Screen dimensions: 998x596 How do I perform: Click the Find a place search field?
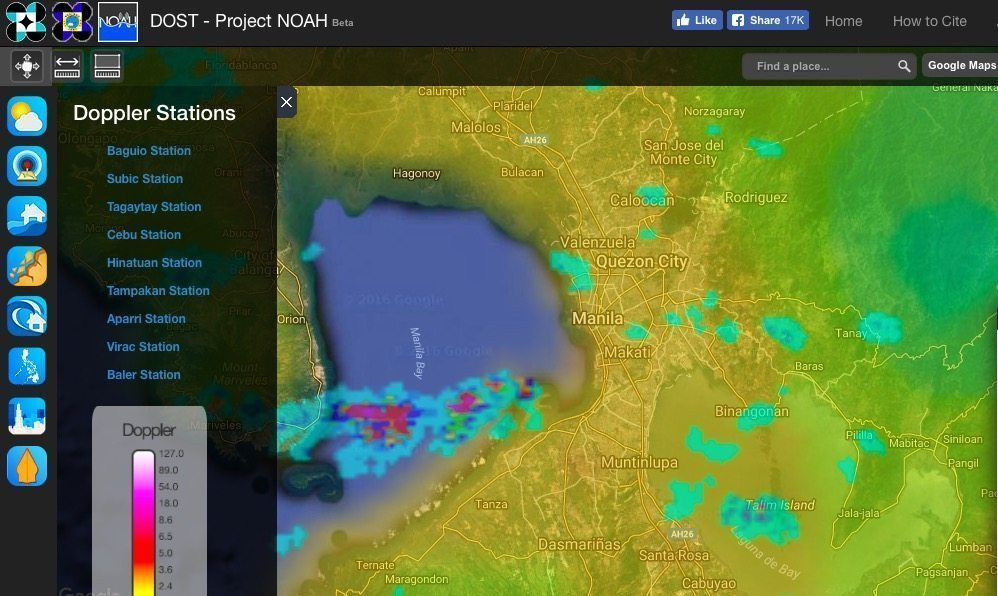click(x=829, y=66)
